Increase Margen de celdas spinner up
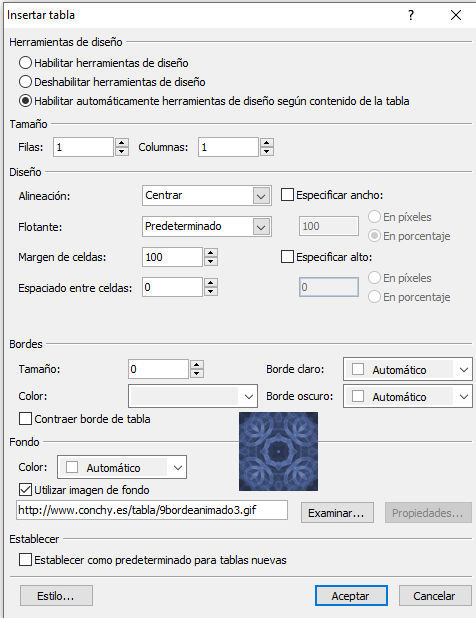Viewport: 476px width, 618px height. click(x=211, y=253)
